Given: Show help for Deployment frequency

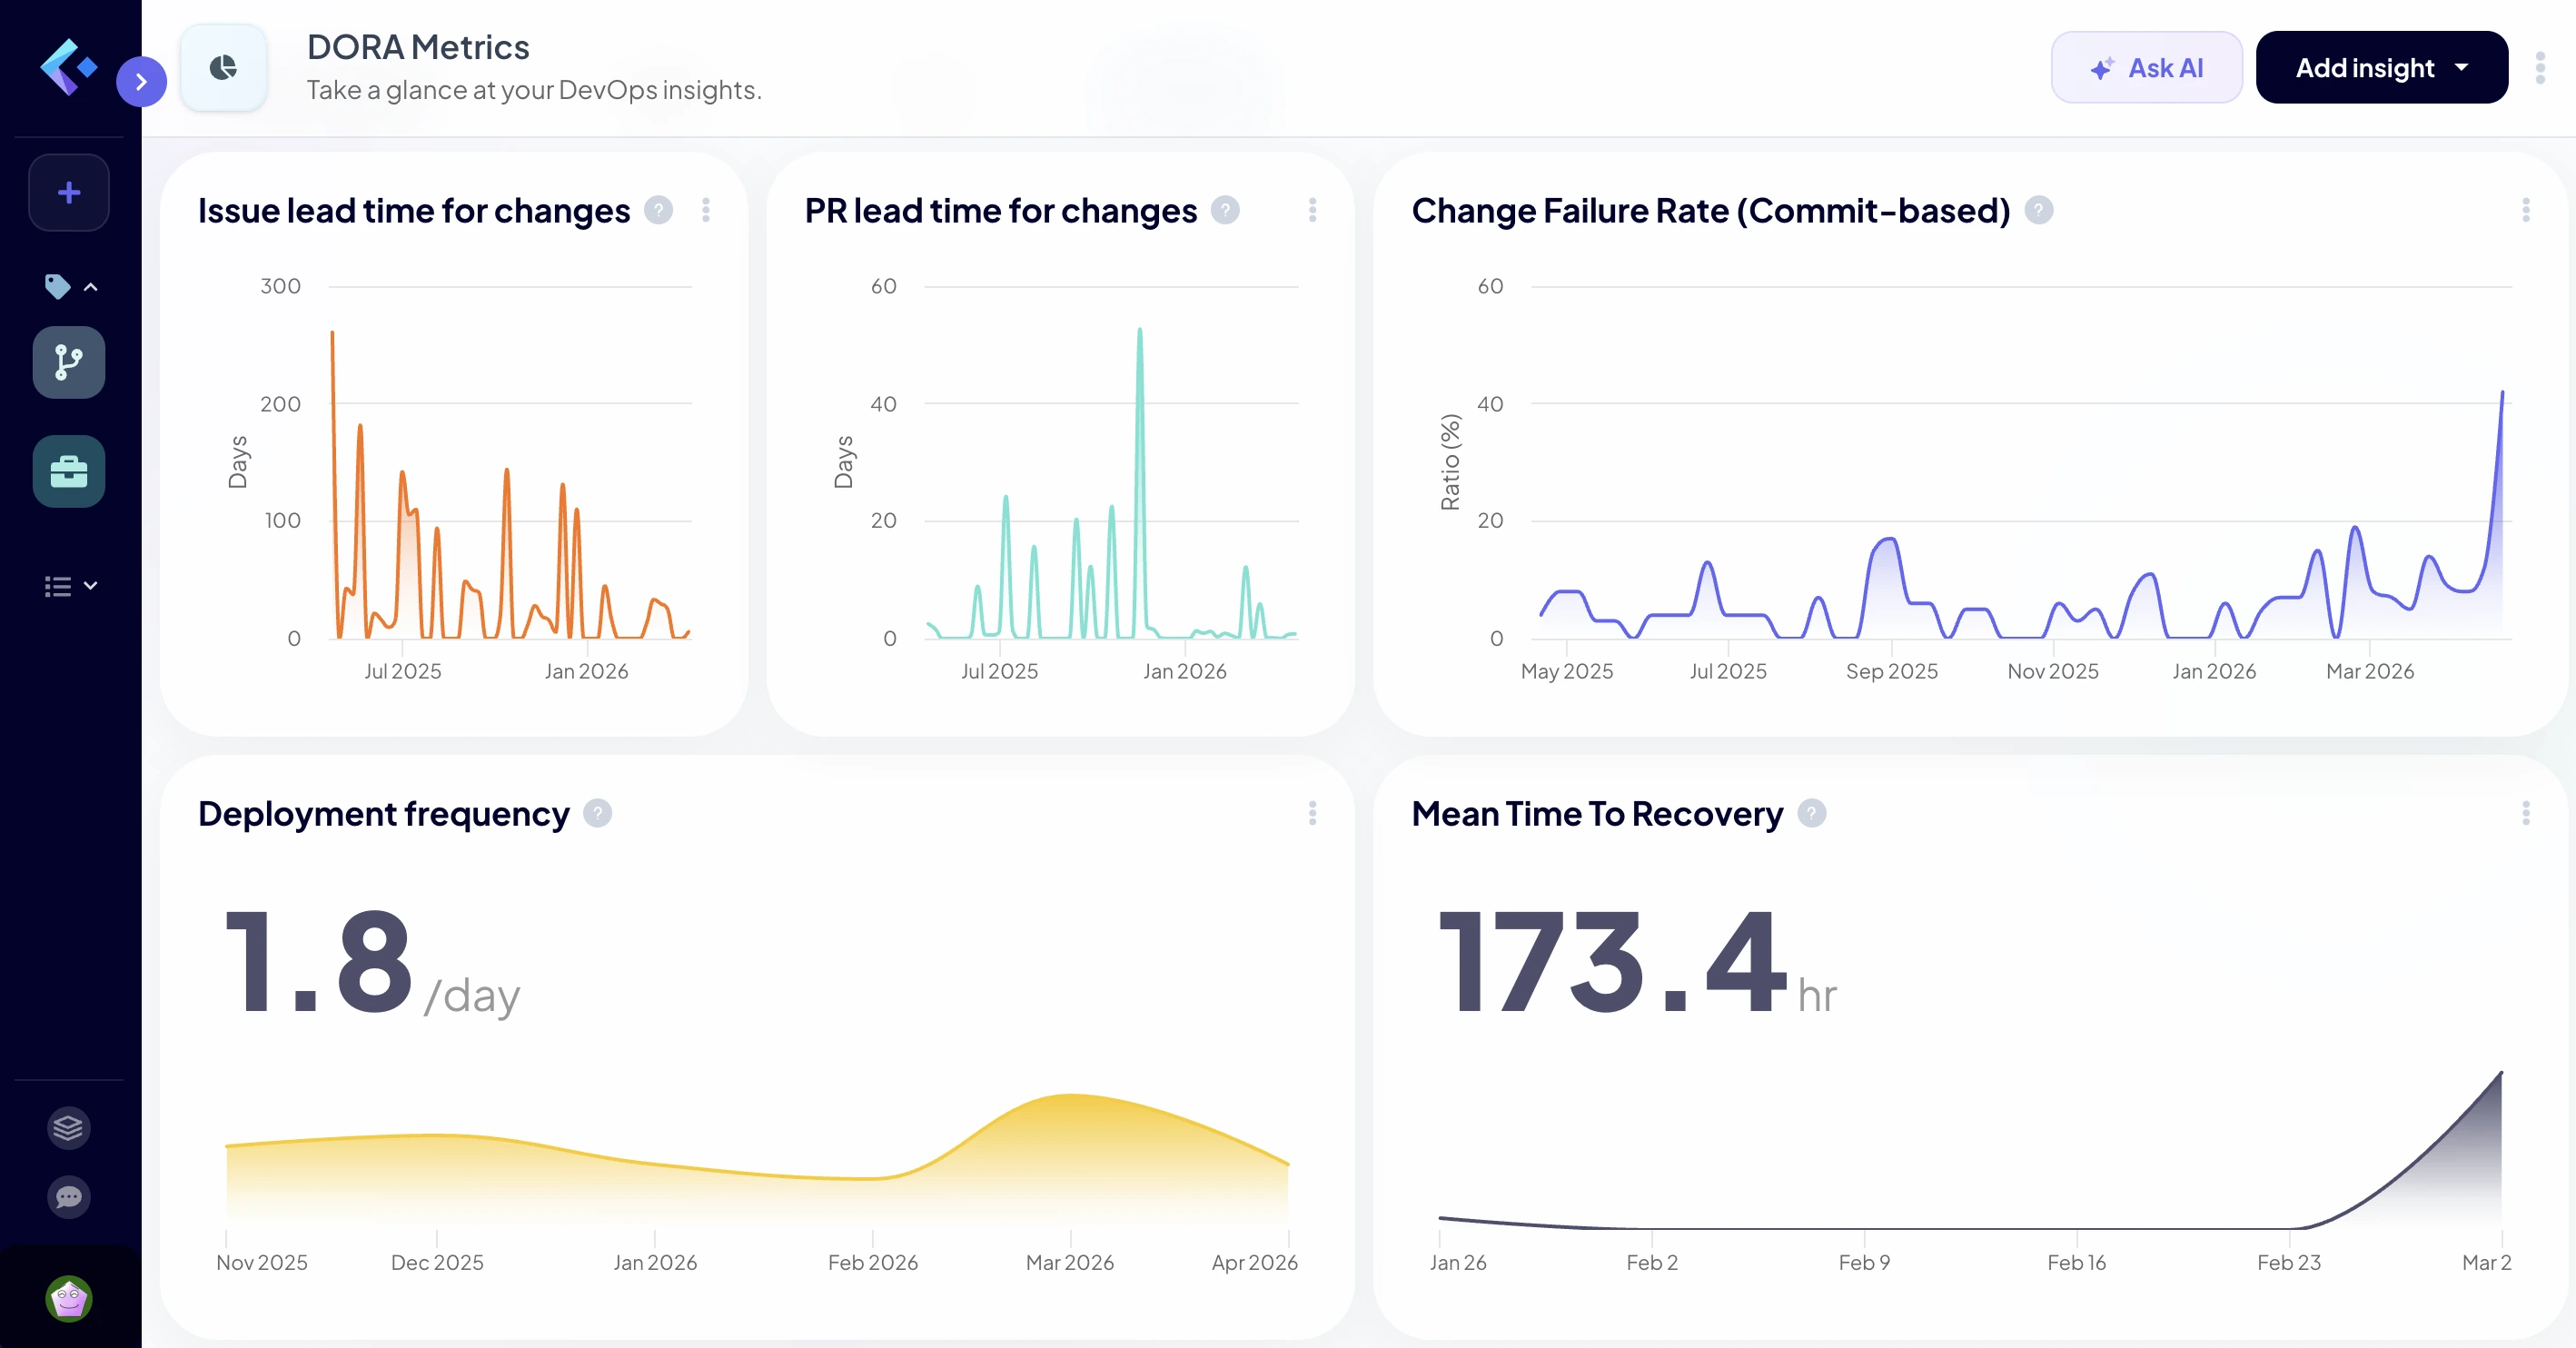Looking at the screenshot, I should point(597,813).
